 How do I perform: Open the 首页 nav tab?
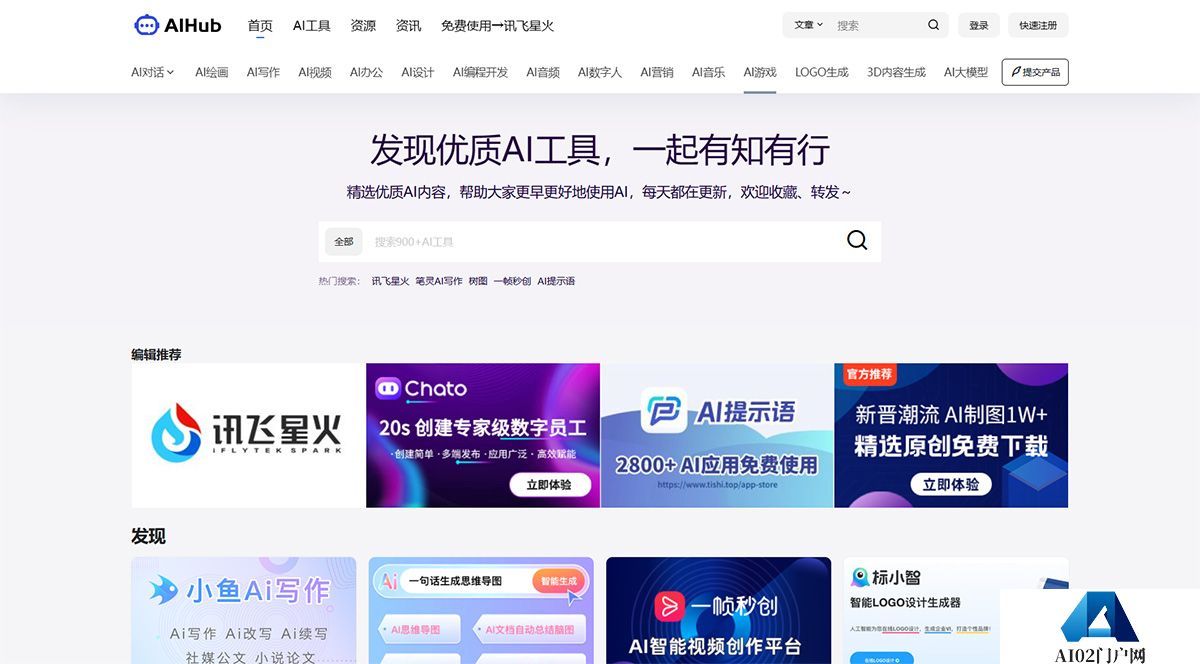[260, 26]
